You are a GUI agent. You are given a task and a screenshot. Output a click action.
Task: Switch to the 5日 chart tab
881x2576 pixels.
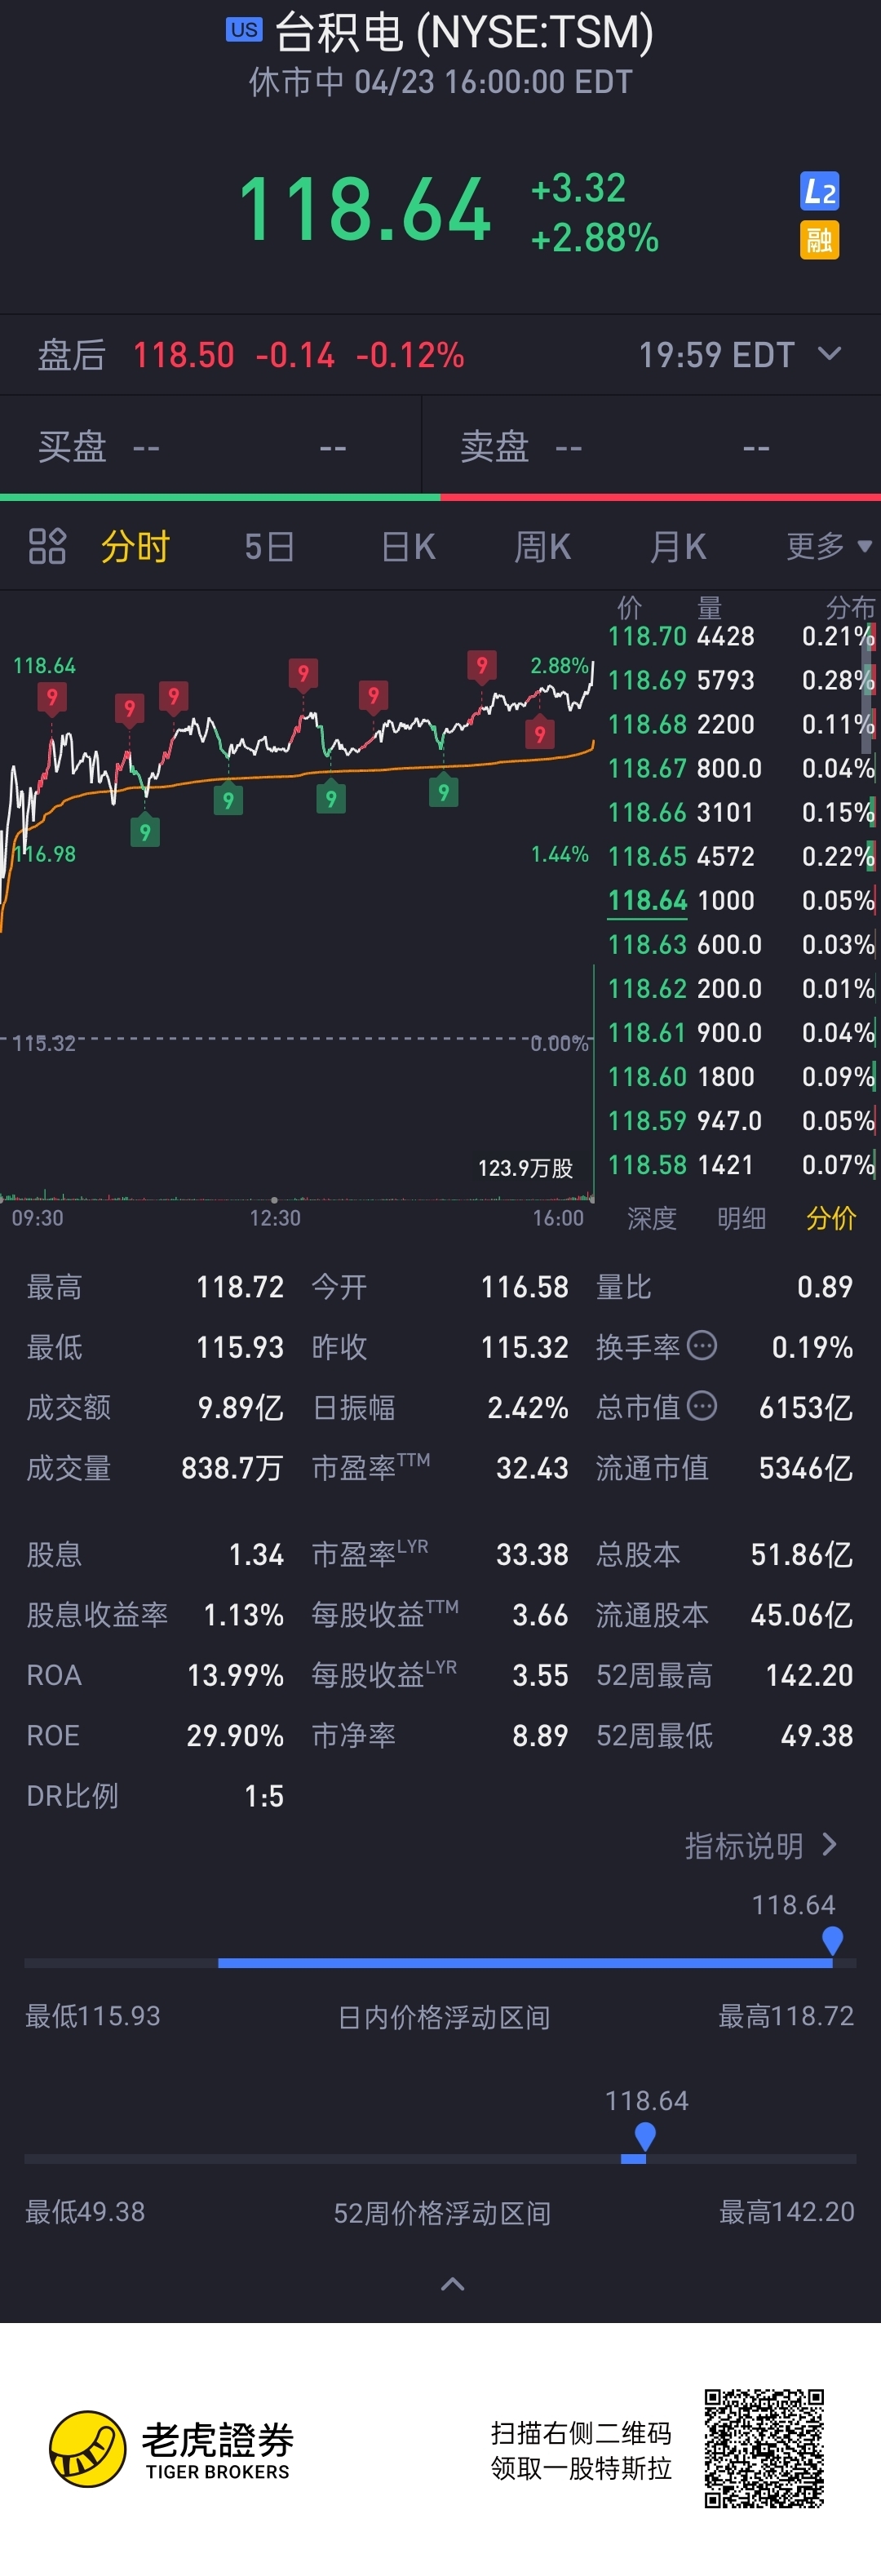point(270,547)
